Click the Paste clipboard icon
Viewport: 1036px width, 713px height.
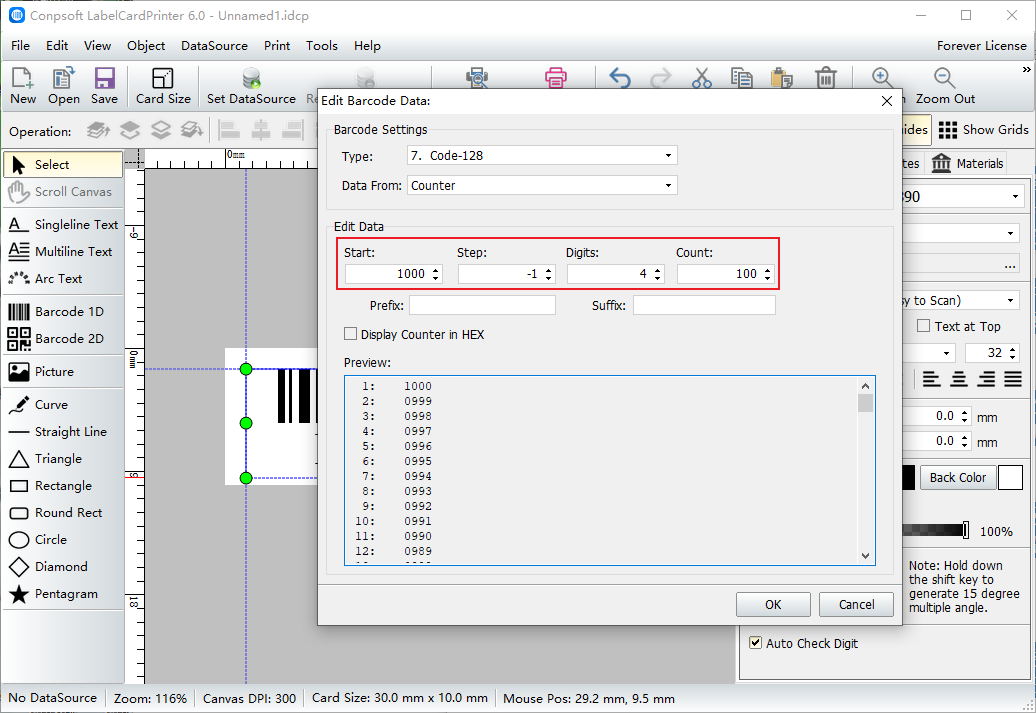coord(782,78)
